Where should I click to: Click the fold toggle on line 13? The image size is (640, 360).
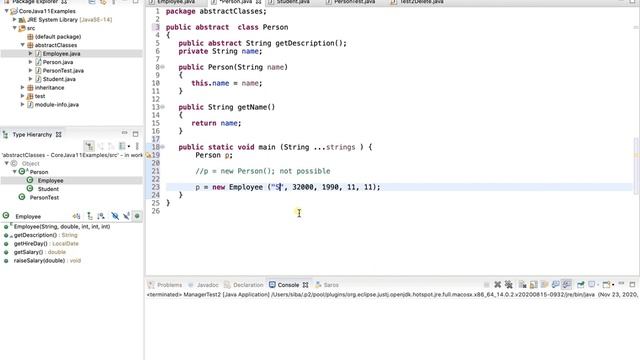(x=162, y=107)
